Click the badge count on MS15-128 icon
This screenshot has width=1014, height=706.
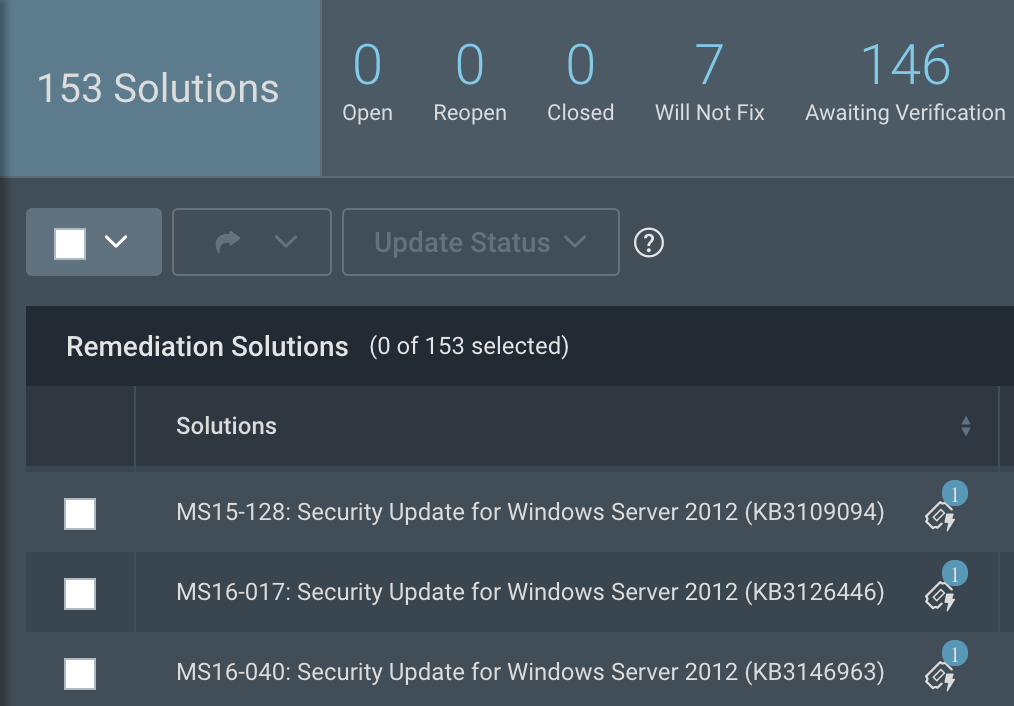coord(955,493)
